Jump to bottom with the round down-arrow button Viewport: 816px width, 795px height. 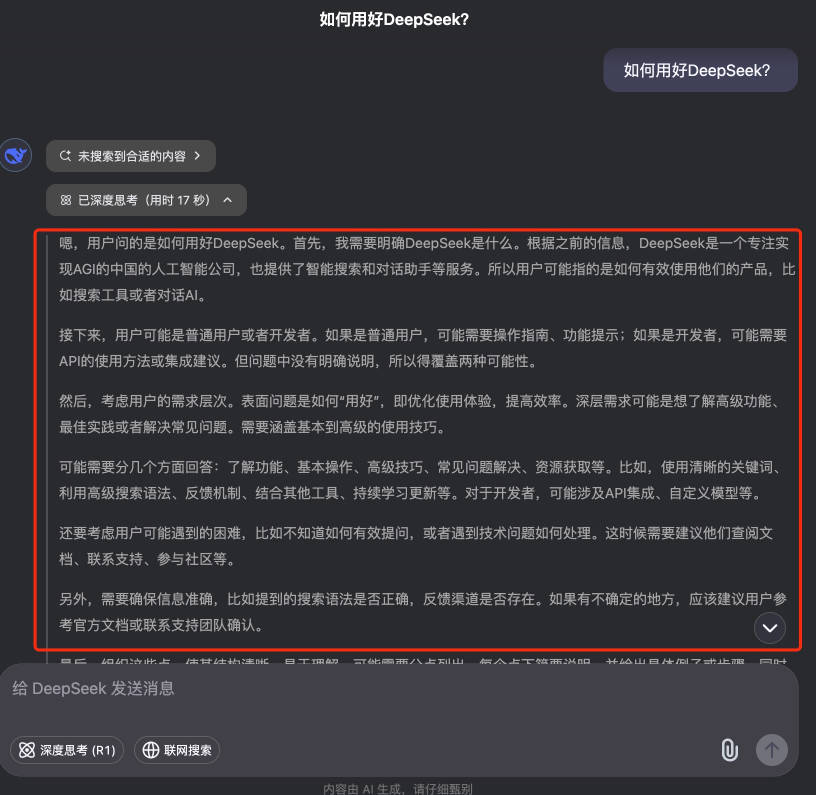pos(770,628)
